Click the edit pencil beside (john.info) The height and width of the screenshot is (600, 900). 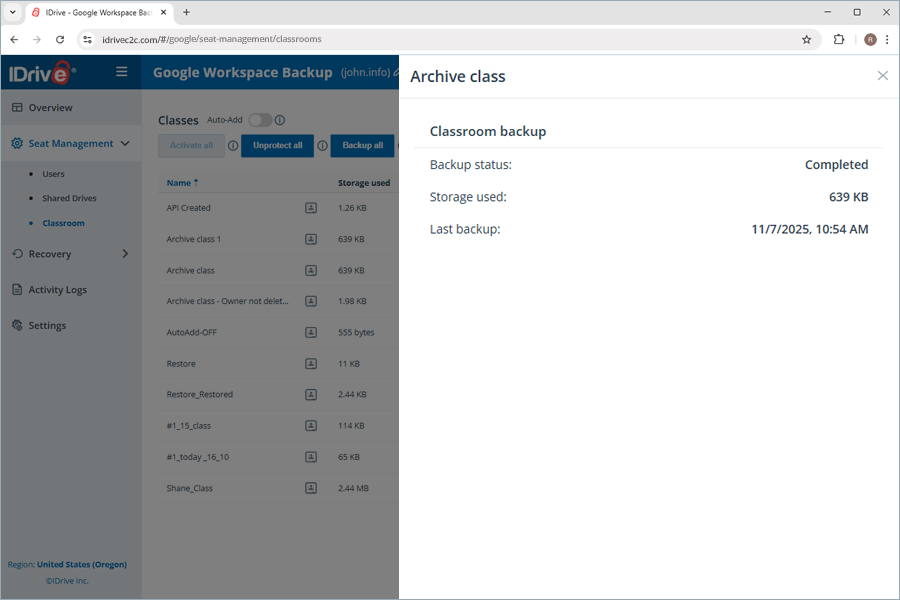(397, 72)
